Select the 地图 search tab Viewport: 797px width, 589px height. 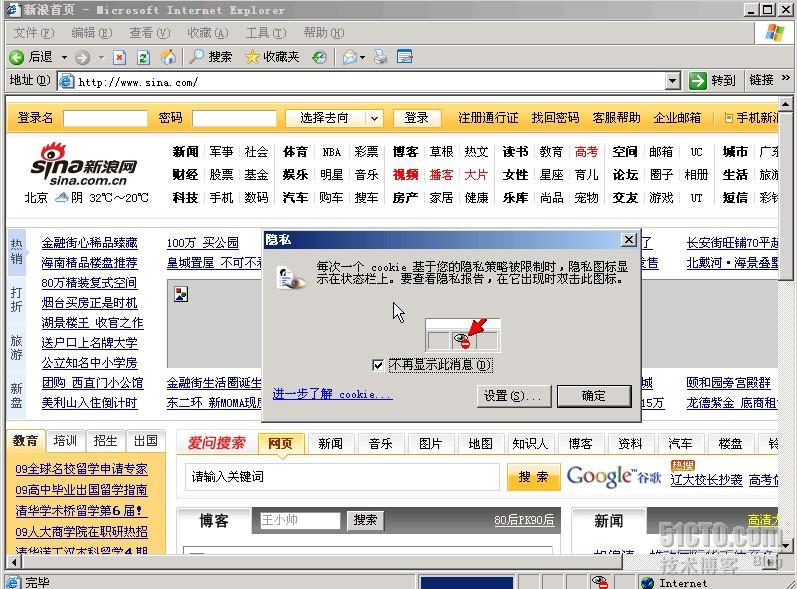480,444
